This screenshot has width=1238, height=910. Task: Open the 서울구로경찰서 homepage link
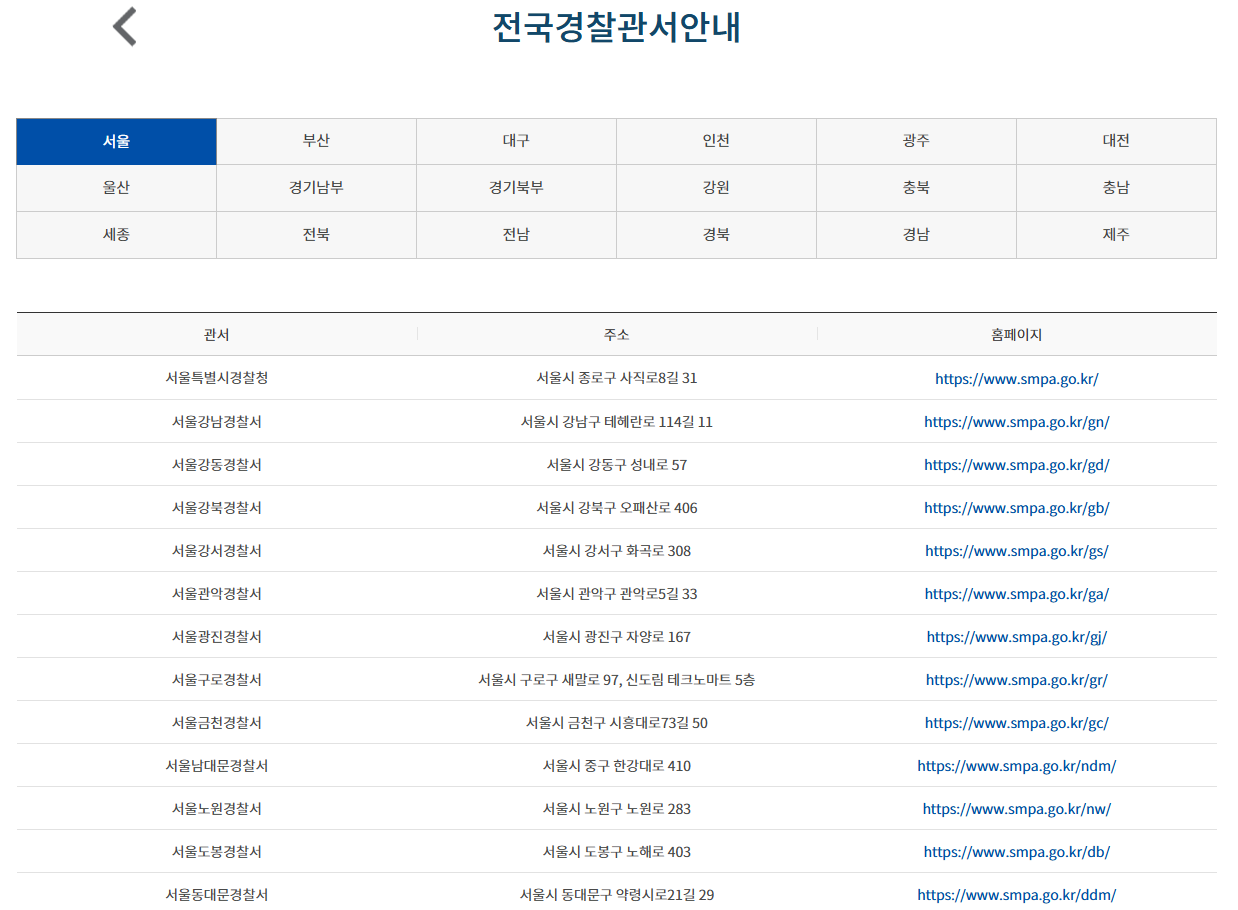coord(1017,679)
